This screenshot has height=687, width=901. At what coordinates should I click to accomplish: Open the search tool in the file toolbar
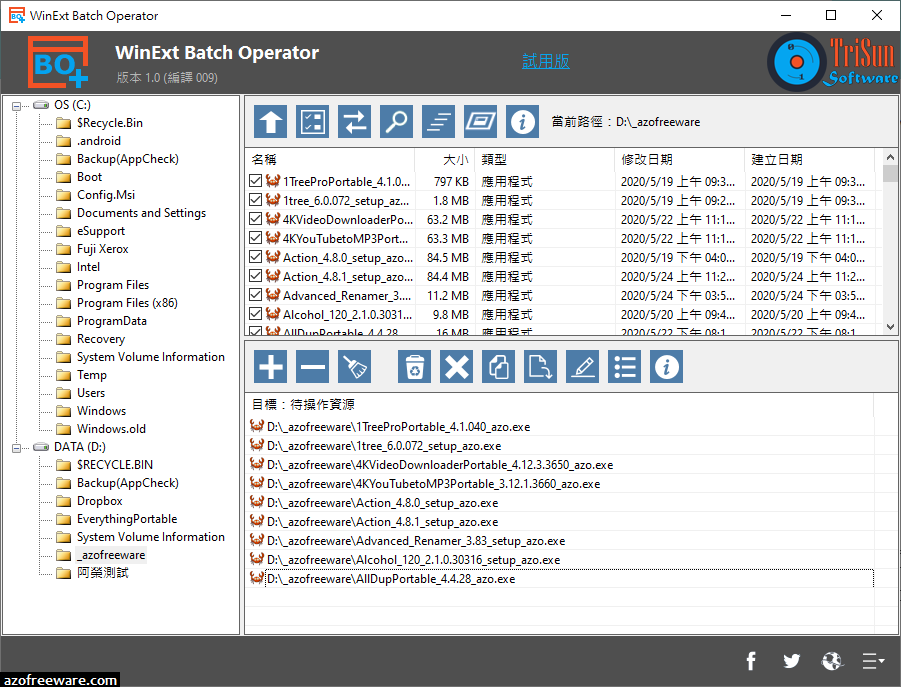click(396, 121)
